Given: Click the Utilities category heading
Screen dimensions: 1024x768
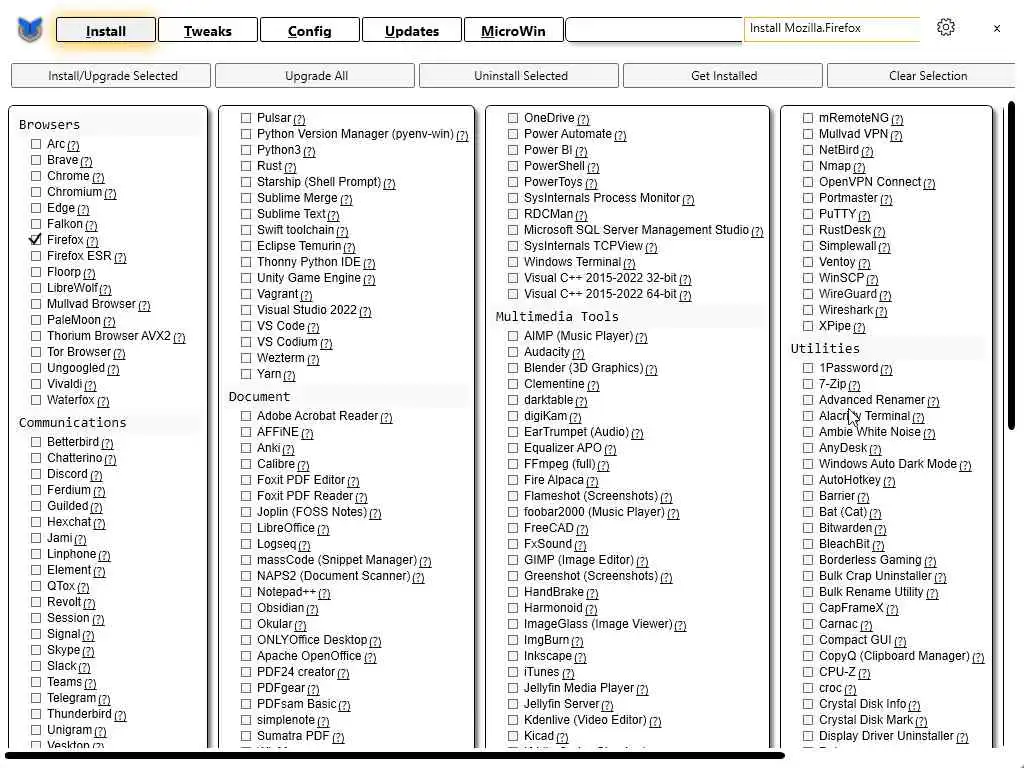Looking at the screenshot, I should (x=825, y=349).
